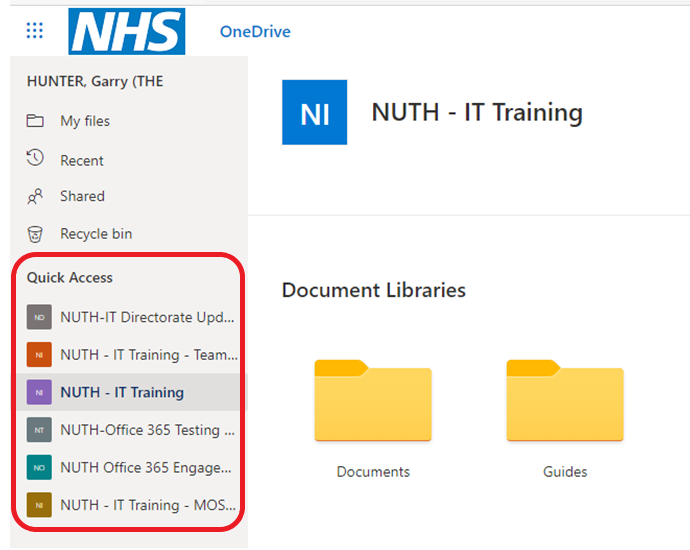Click the Document Libraries heading
The height and width of the screenshot is (550, 690).
coord(374,290)
